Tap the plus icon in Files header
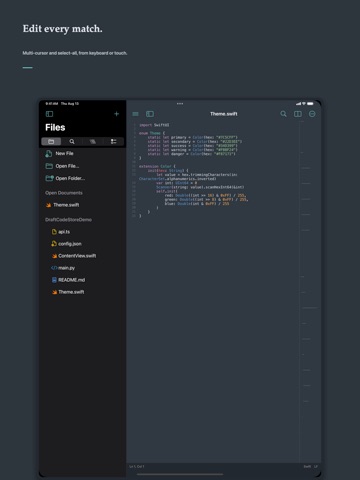This screenshot has height=480, width=360. [x=116, y=114]
